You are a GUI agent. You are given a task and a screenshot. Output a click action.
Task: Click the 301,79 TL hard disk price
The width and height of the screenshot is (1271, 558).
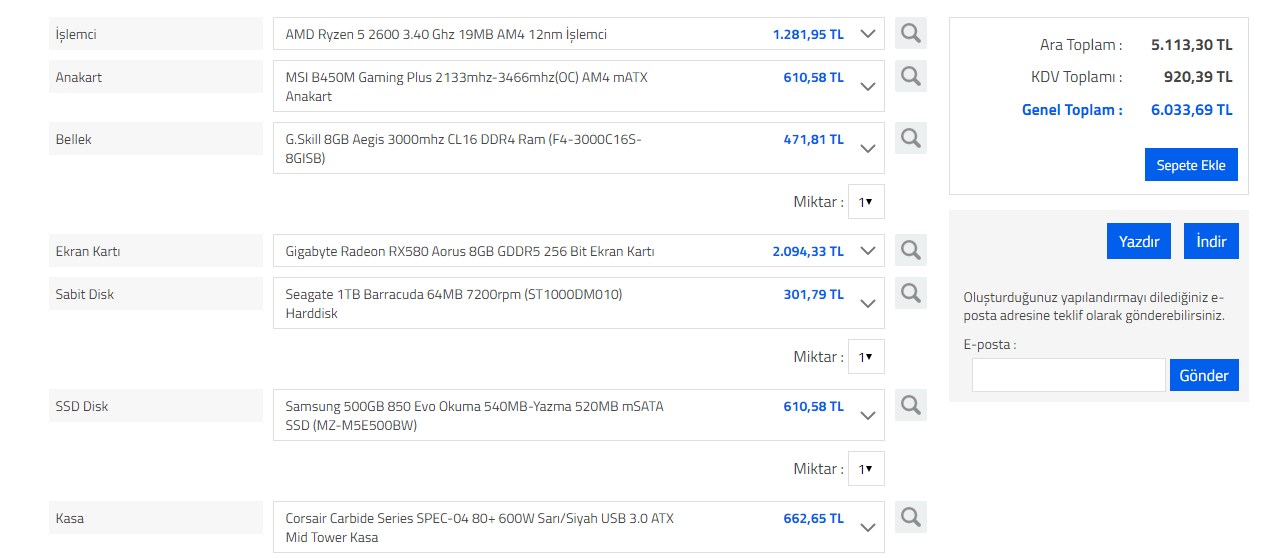pos(814,294)
